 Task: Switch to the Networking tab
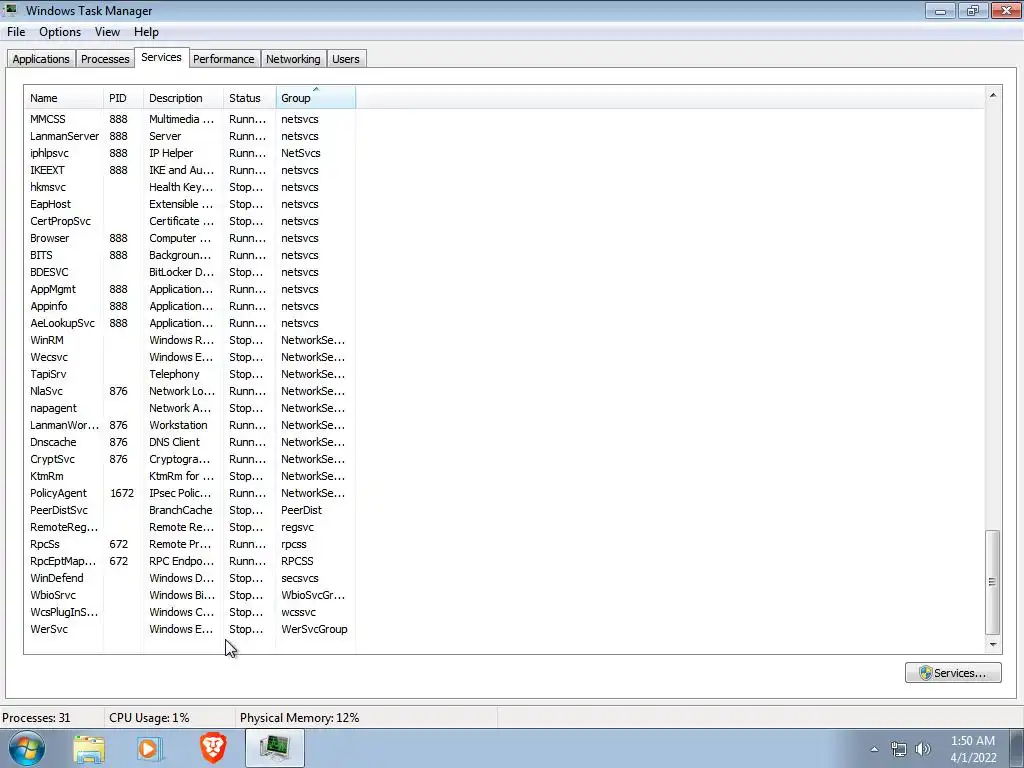pyautogui.click(x=293, y=59)
